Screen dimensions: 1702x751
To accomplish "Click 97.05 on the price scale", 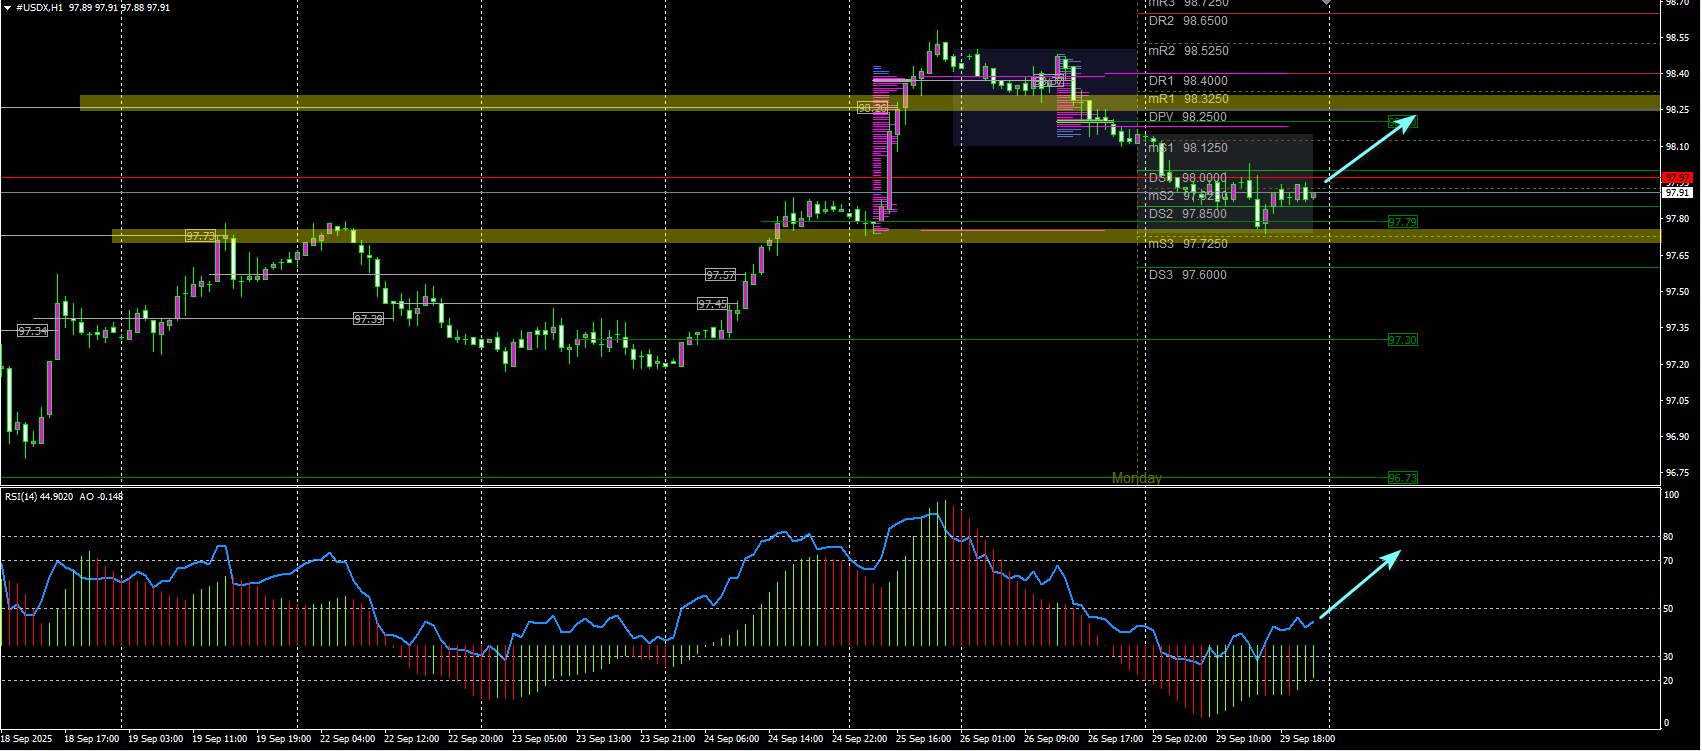I will pos(1677,401).
